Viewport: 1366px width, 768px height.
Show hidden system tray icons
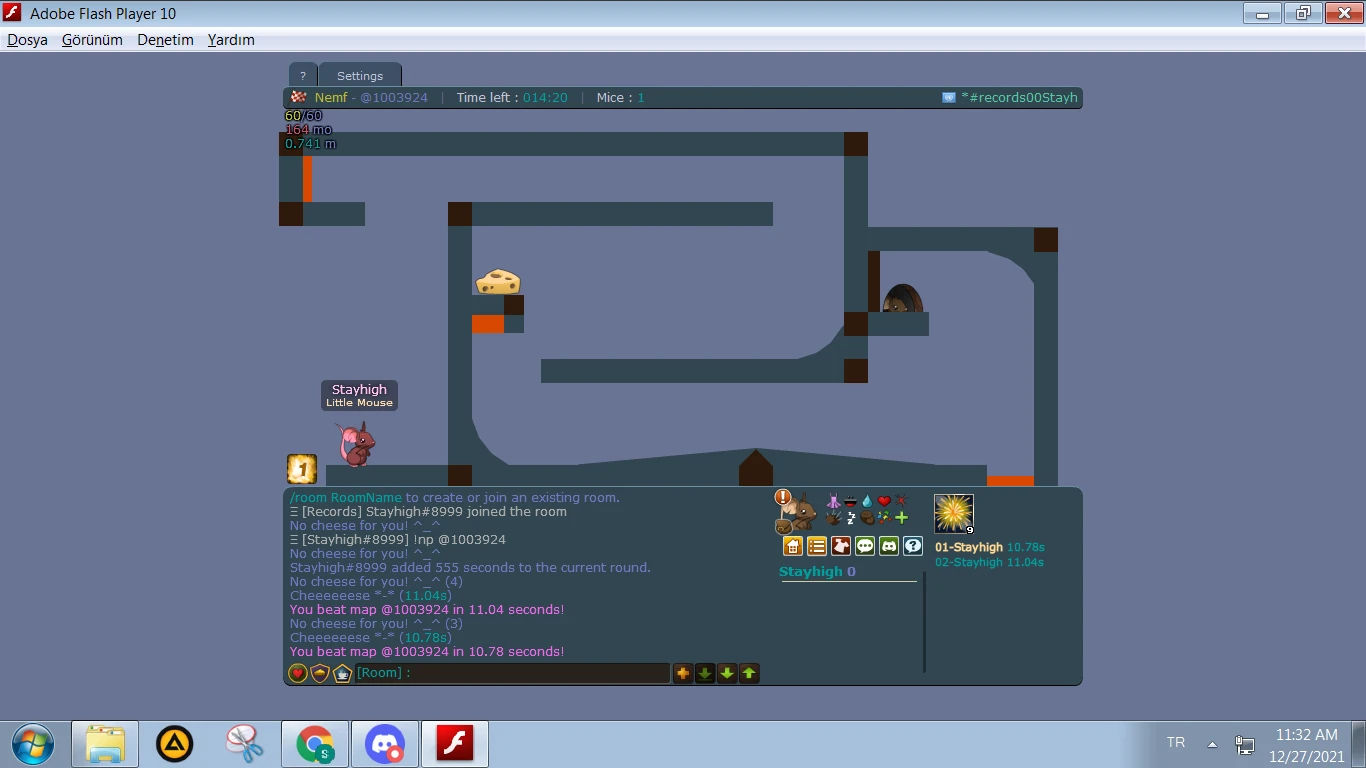1212,744
